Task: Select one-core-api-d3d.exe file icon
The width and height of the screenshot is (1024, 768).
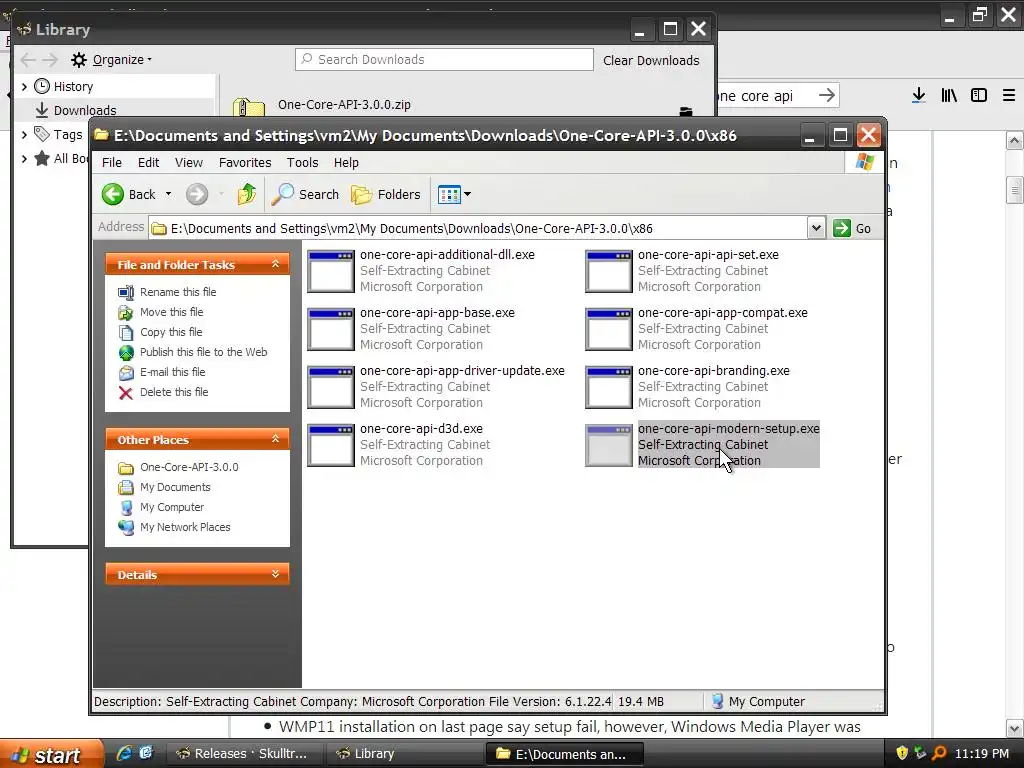Action: pos(331,445)
